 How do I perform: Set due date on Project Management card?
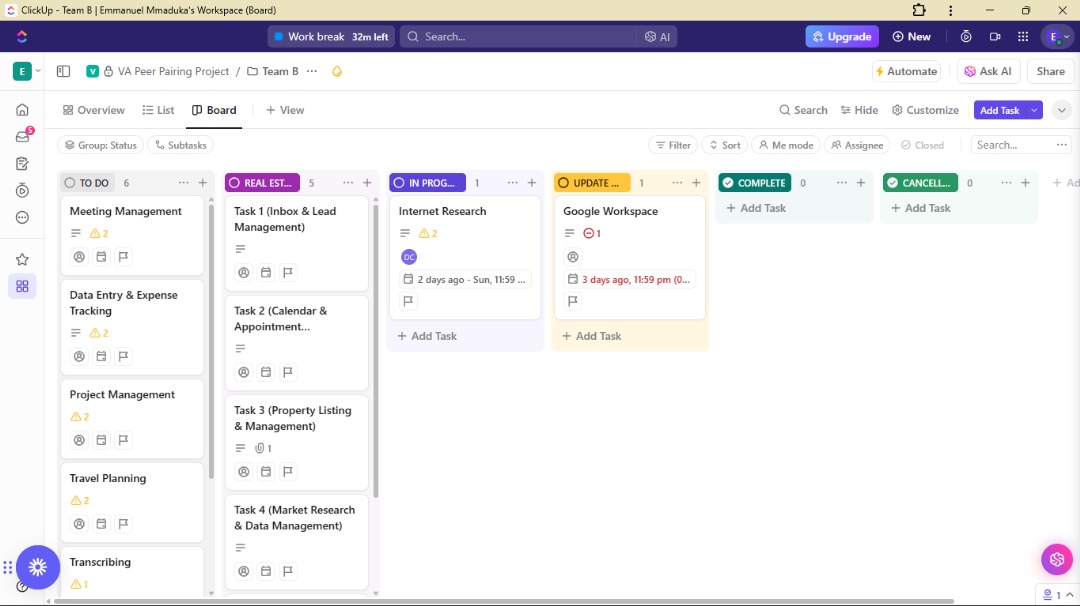[101, 440]
